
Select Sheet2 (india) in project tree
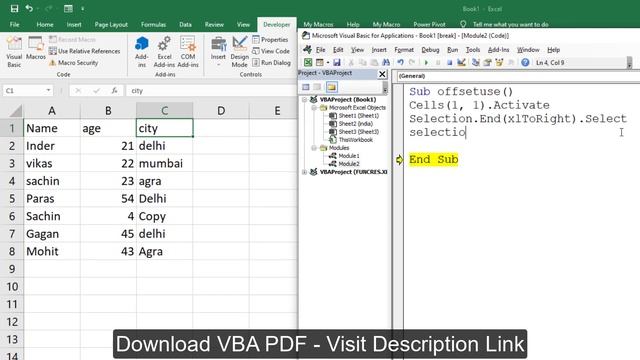point(356,124)
